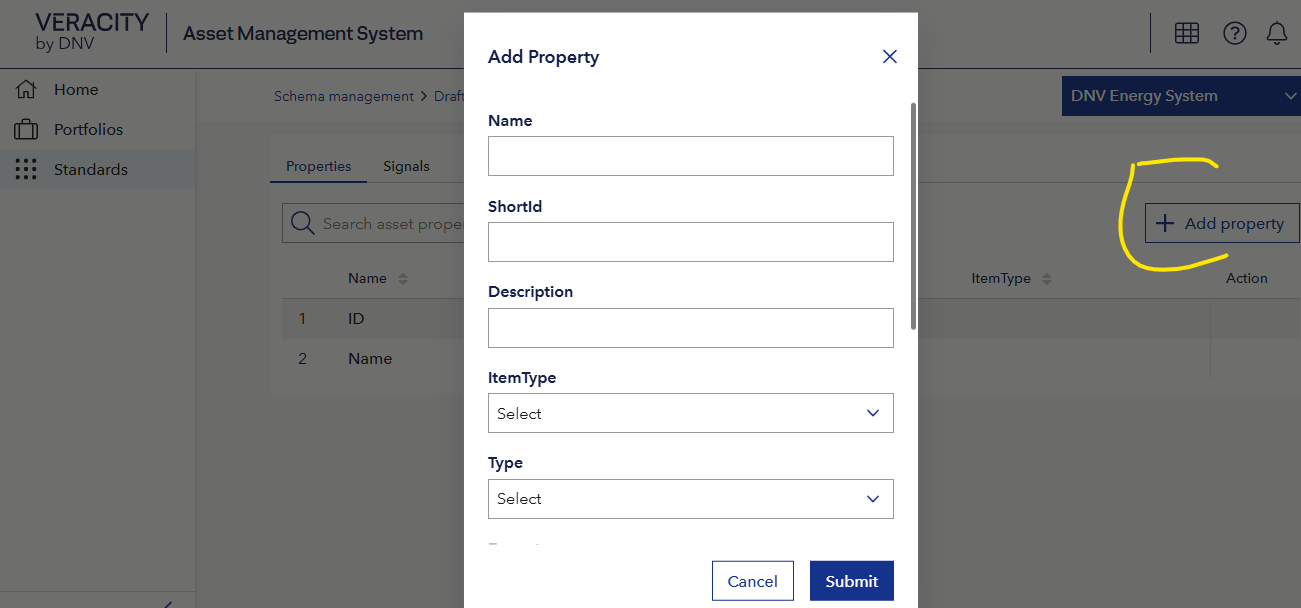This screenshot has height=608, width=1301.
Task: Click the dialog's vertical scrollbar
Action: 913,215
